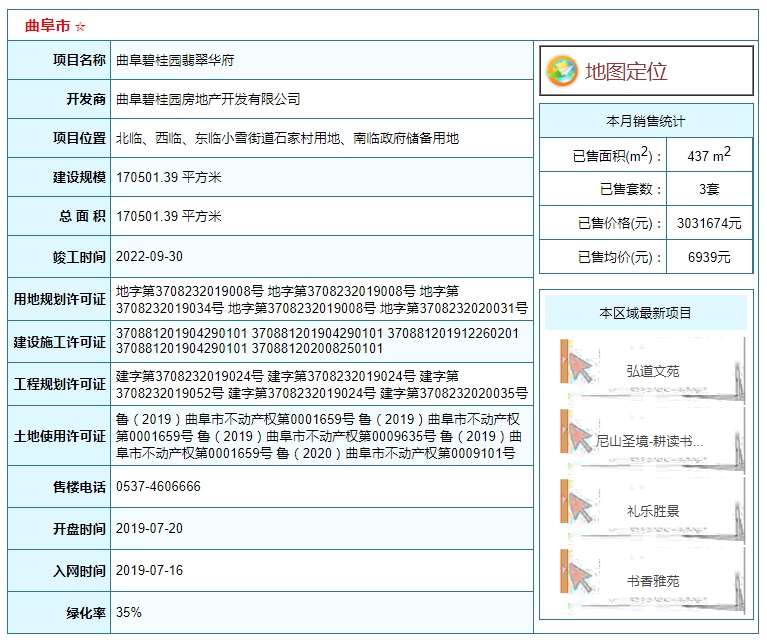Click opening date 2019-07-20
This screenshot has height=642, width=767.
coord(149,528)
